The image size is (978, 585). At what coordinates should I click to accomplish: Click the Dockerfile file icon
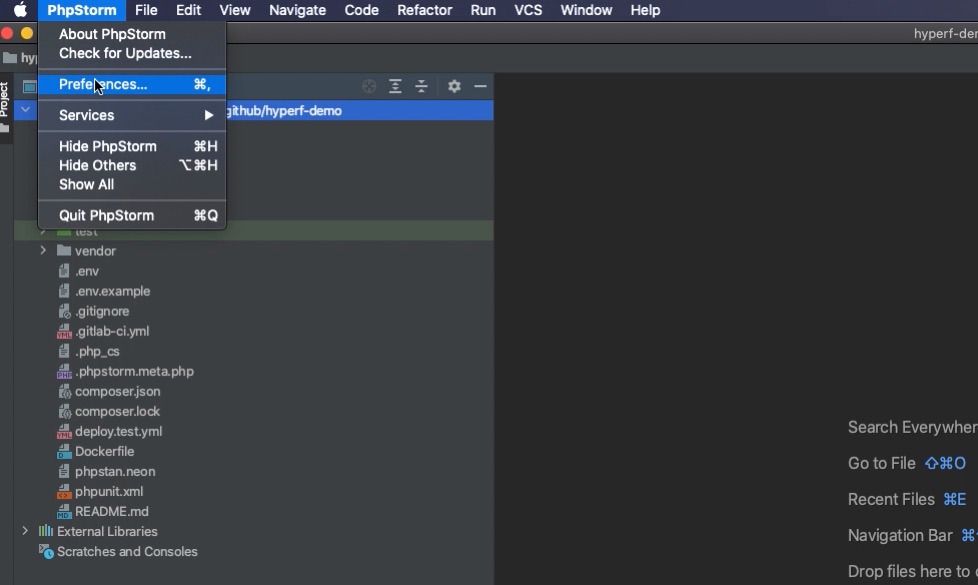tap(64, 452)
